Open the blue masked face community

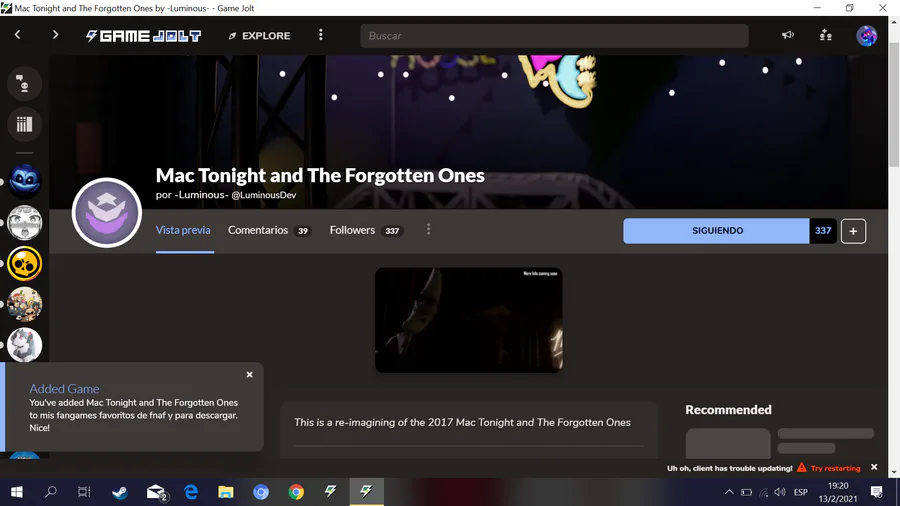click(x=24, y=181)
